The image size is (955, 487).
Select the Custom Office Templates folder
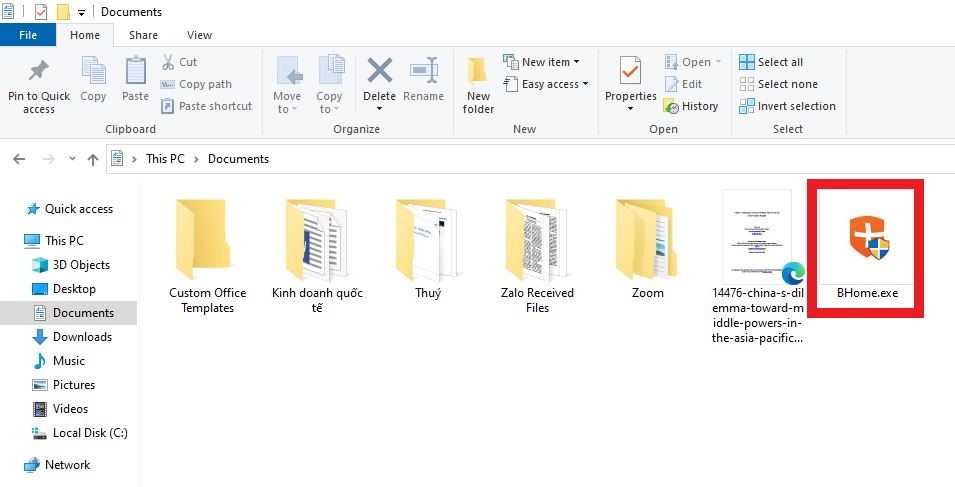[208, 254]
